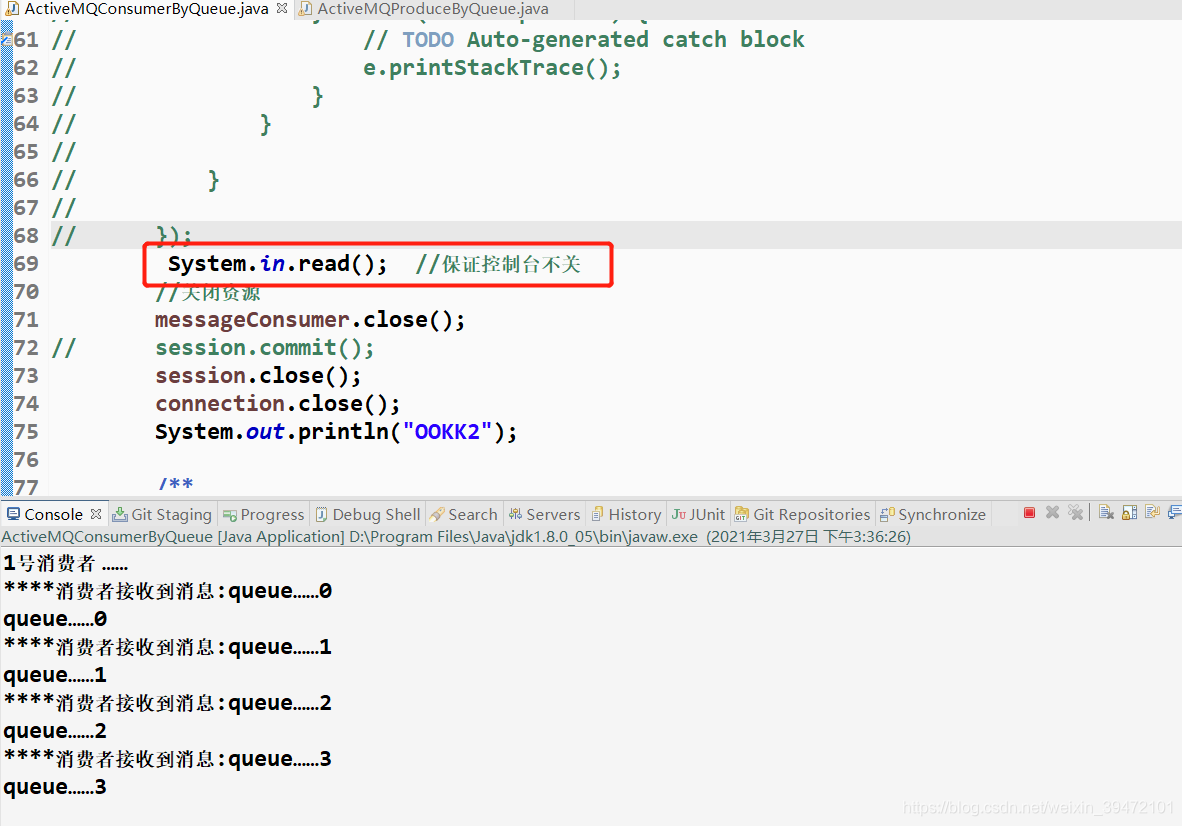Click the session.close(); line

pos(258,375)
